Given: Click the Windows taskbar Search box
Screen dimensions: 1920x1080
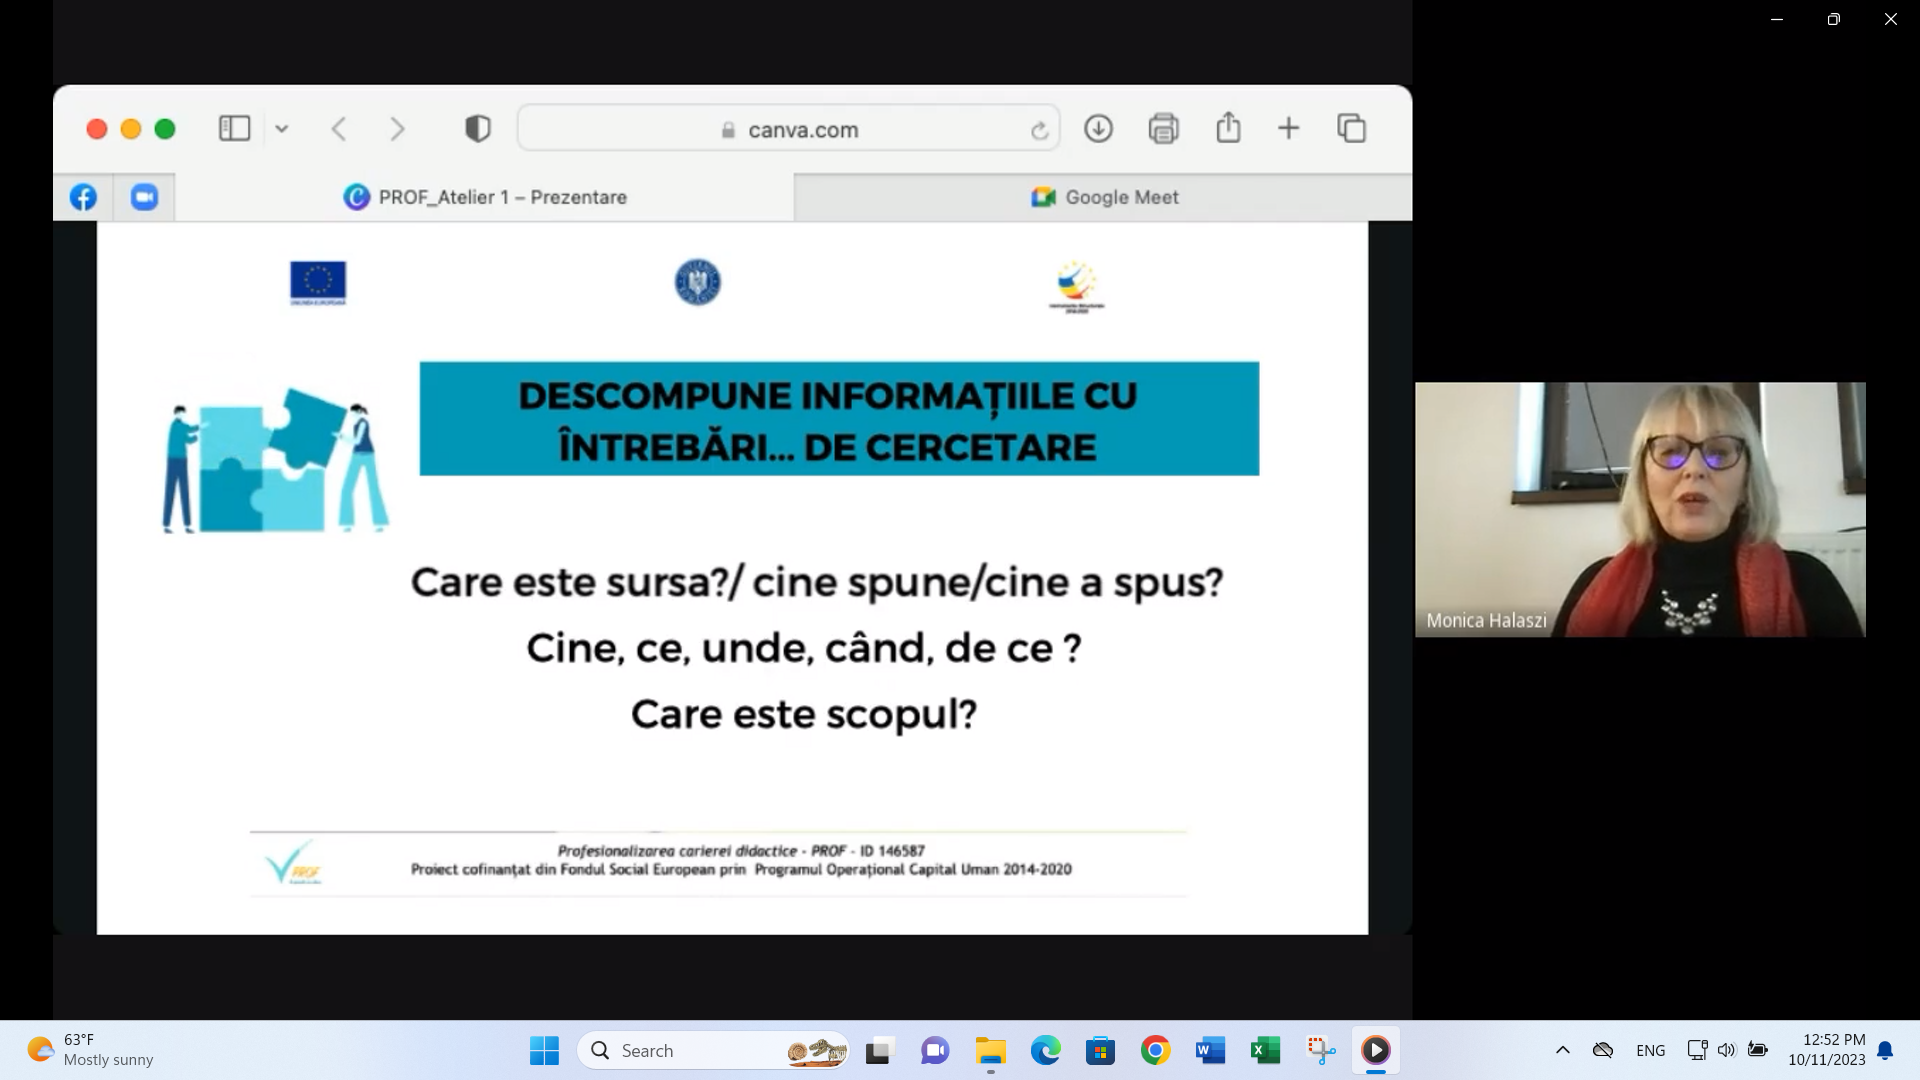Looking at the screenshot, I should [713, 1050].
